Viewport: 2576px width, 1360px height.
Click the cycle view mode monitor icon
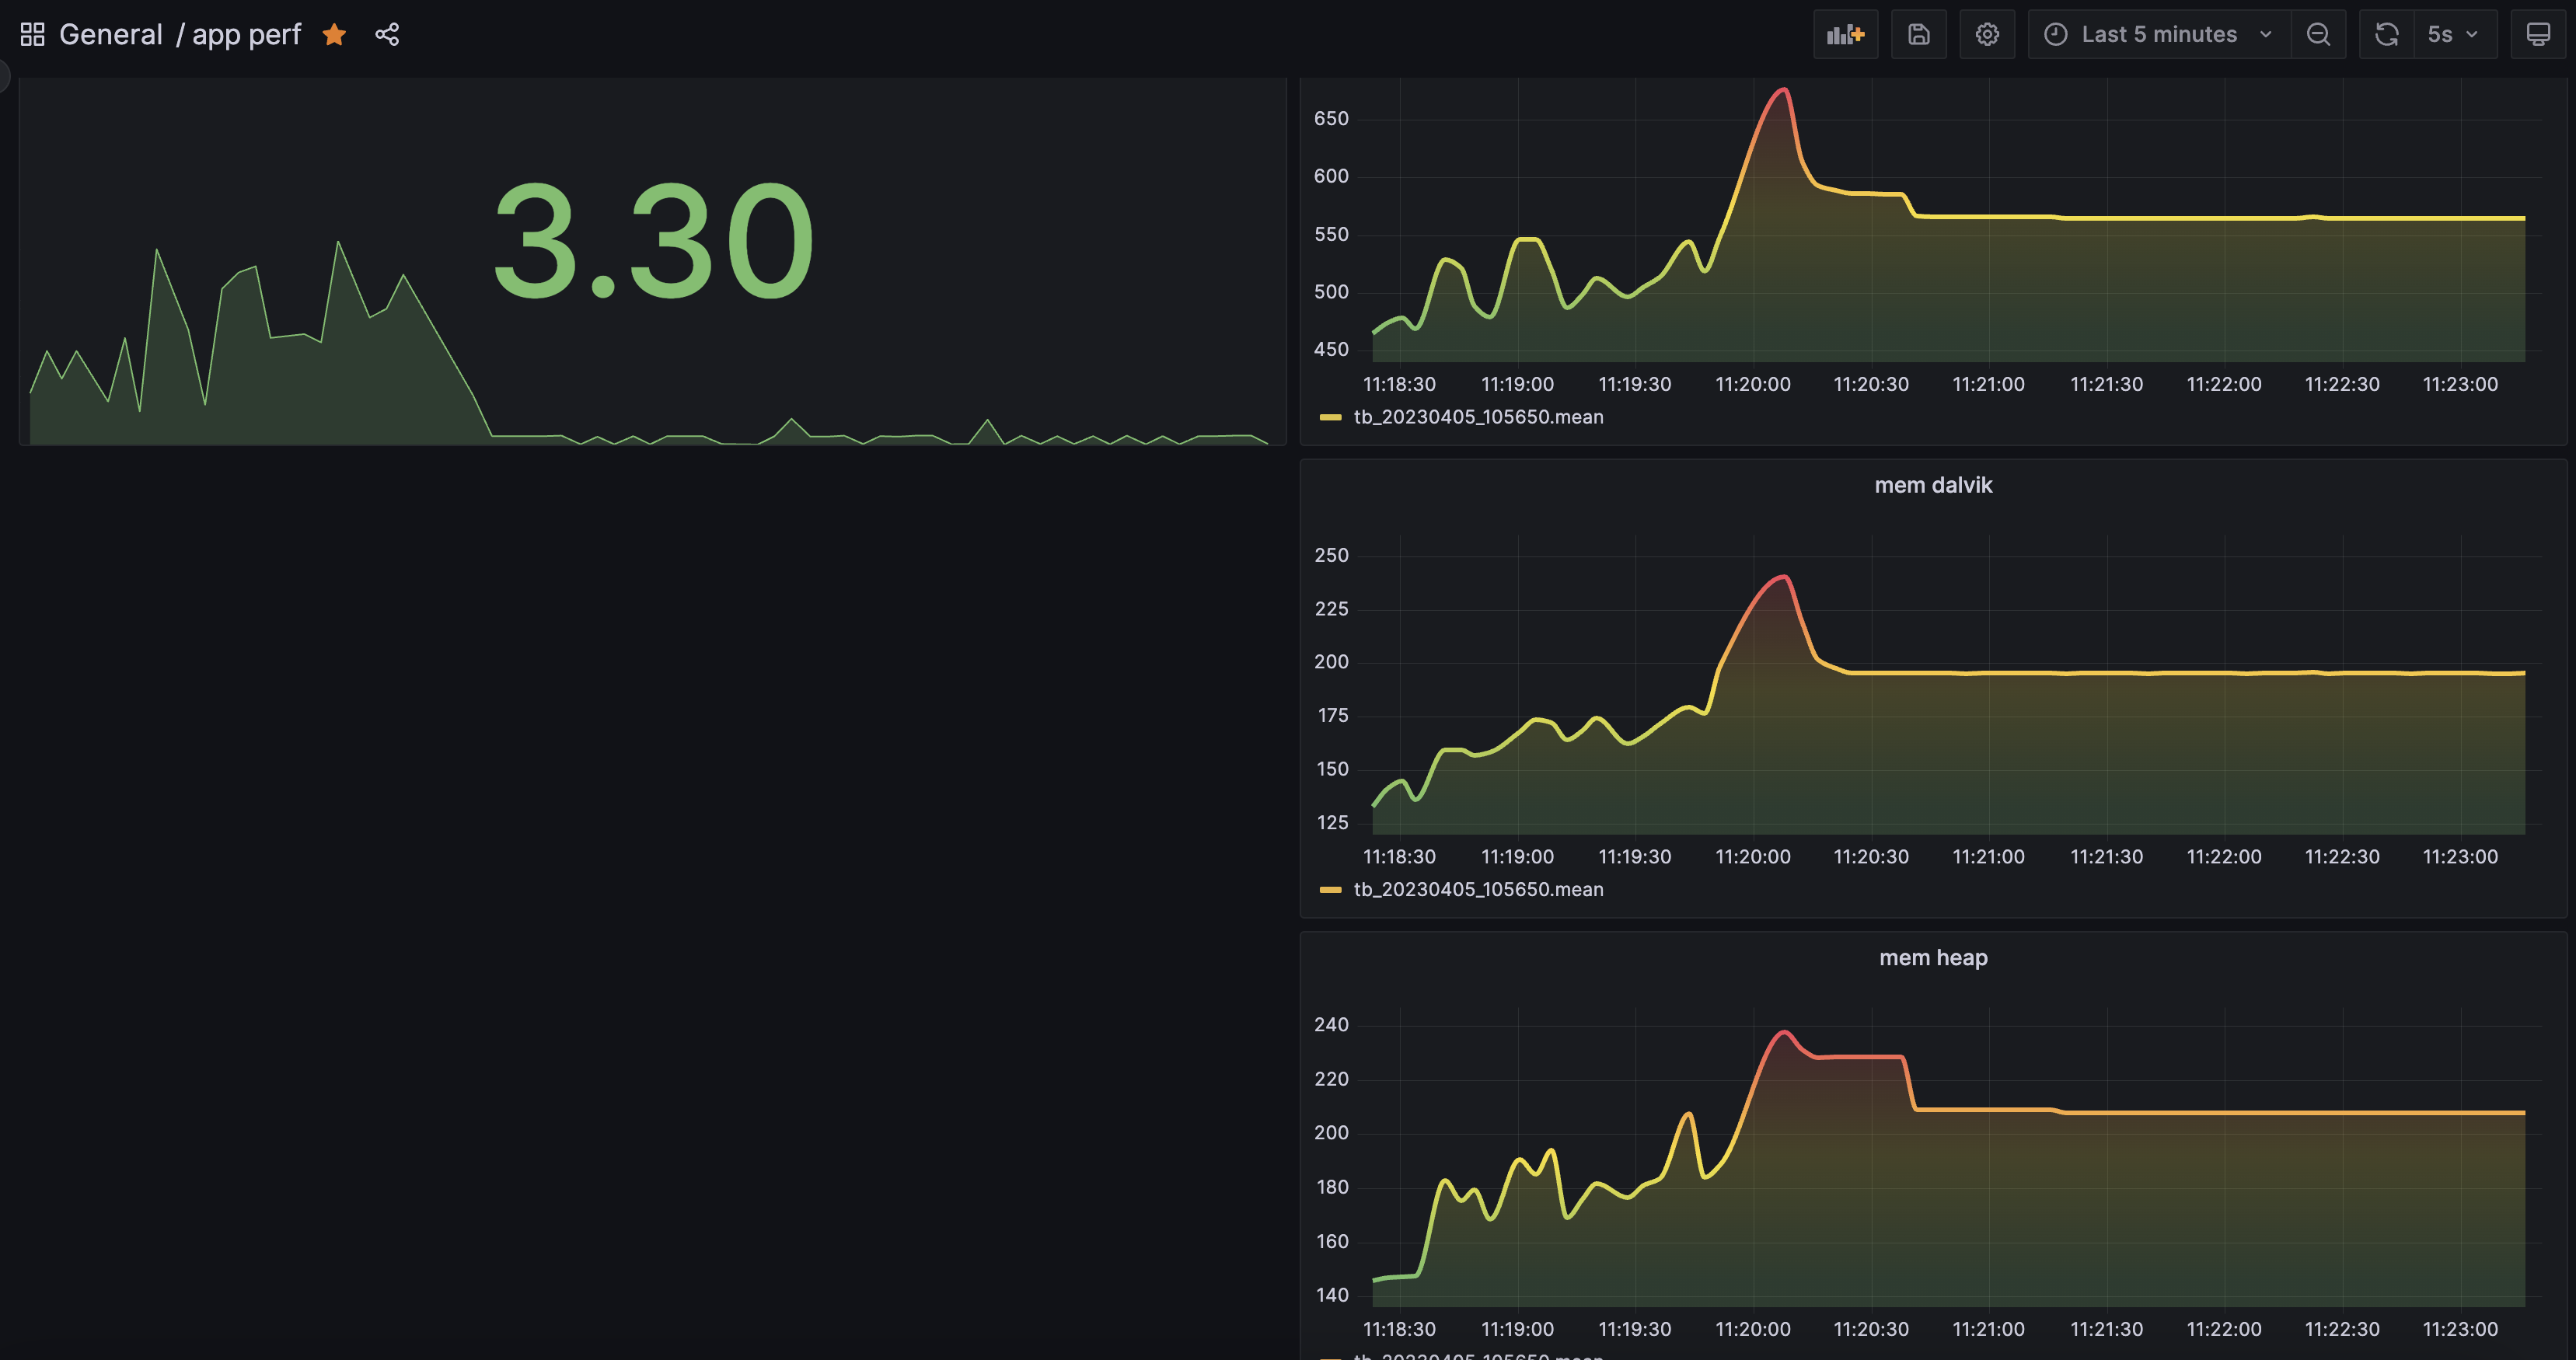2538,35
